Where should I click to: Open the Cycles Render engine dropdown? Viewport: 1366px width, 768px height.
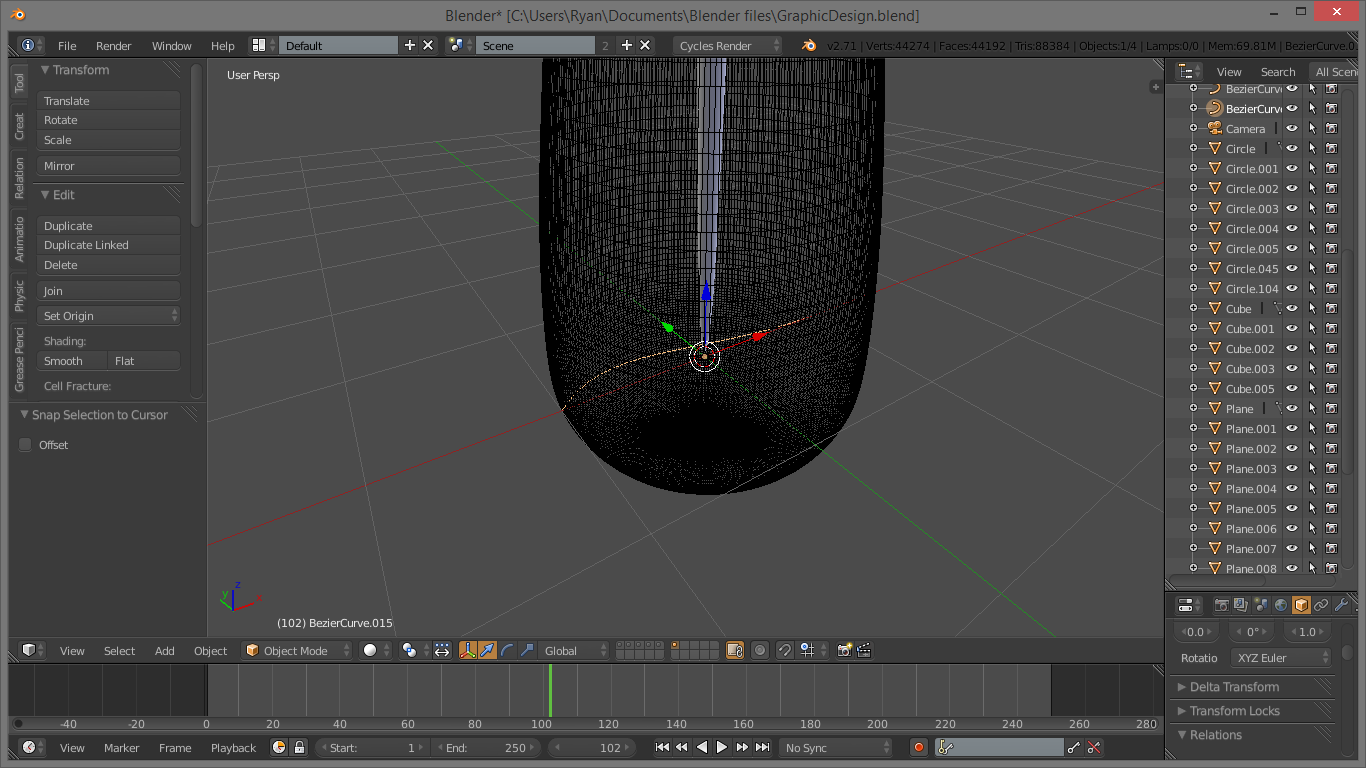[728, 45]
